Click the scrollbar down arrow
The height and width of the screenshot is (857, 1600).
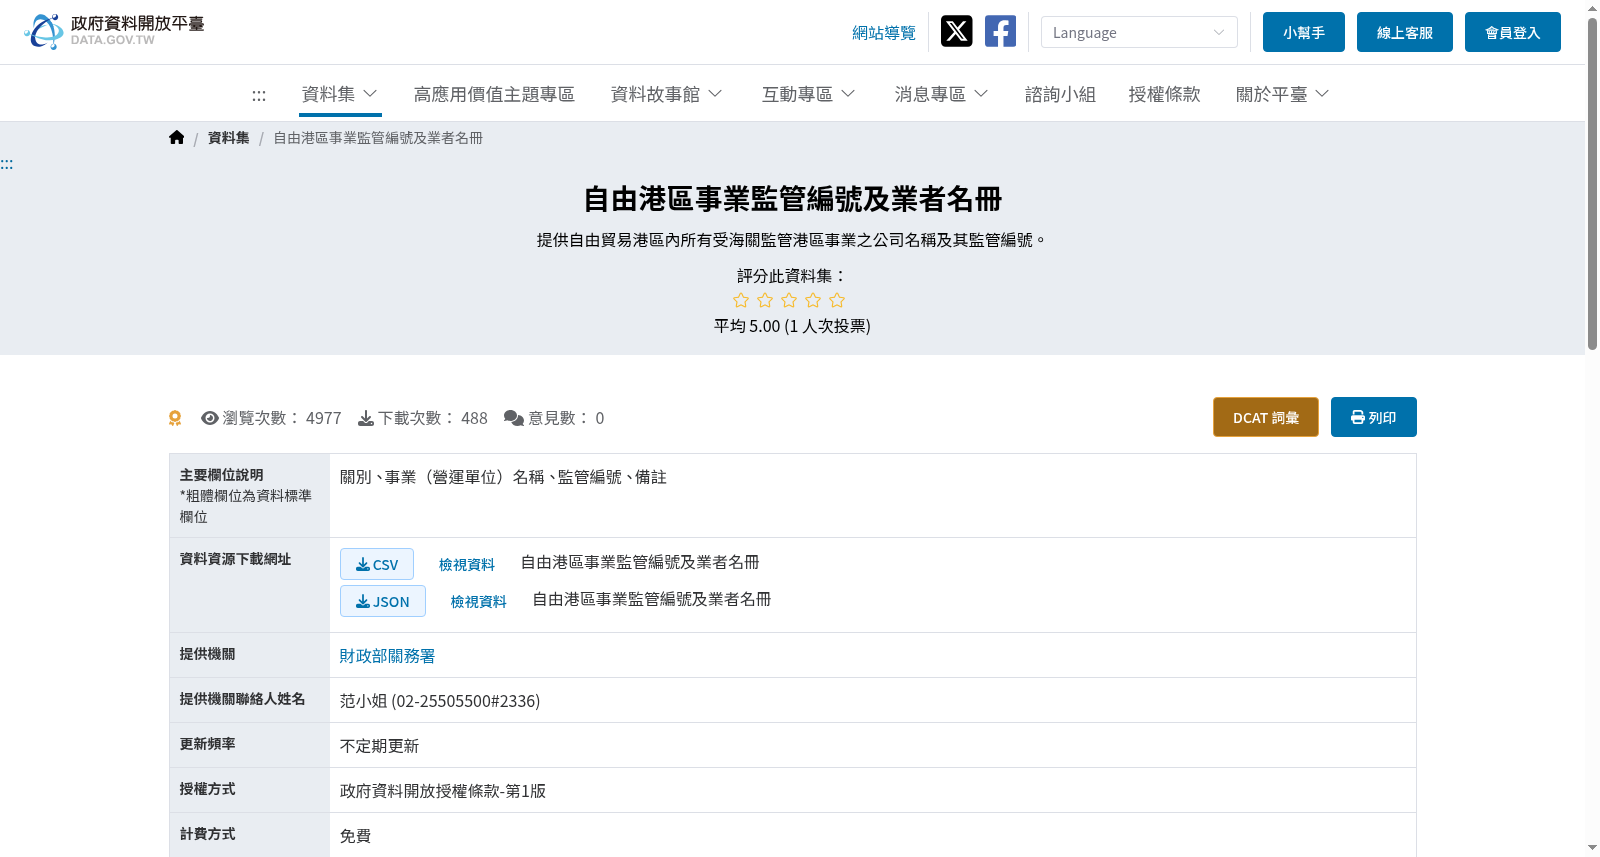(x=1592, y=848)
